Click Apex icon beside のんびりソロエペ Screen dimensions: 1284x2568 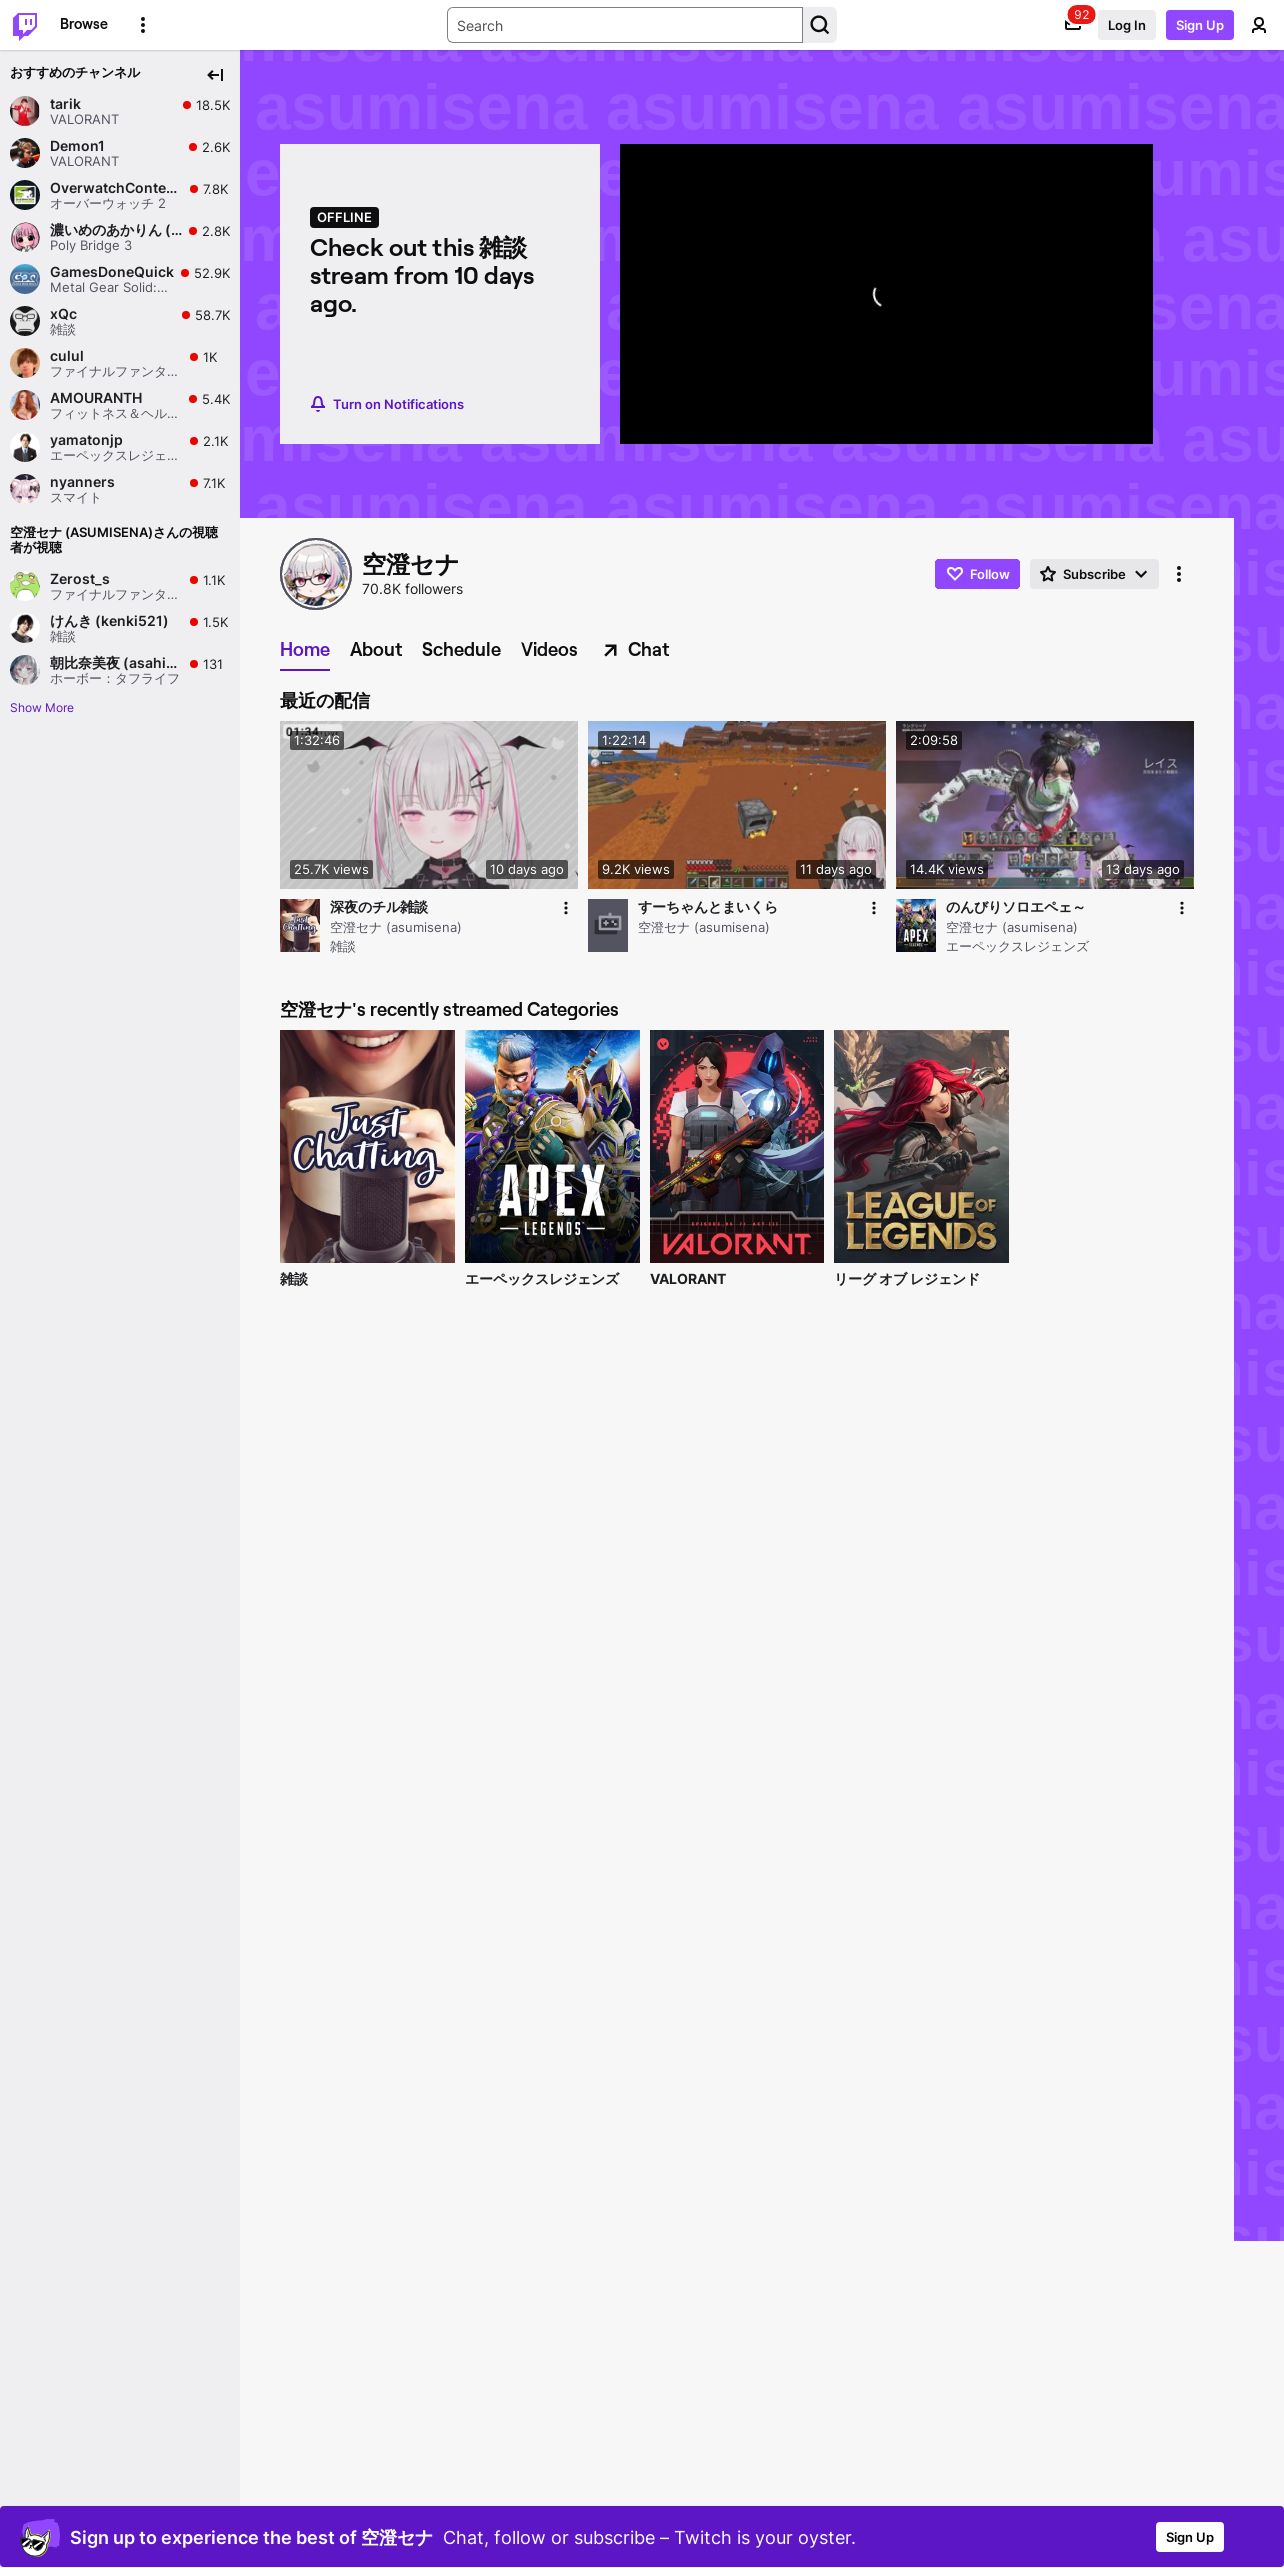pos(916,925)
